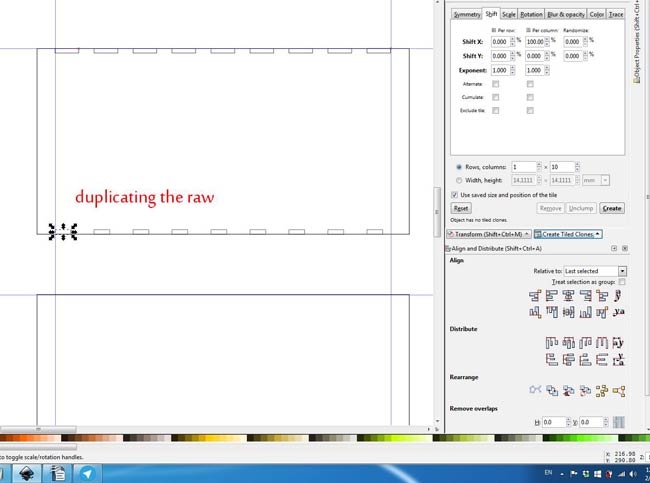The image size is (650, 483).
Task: Distribute left edges equidistantly
Action: pyautogui.click(x=551, y=343)
